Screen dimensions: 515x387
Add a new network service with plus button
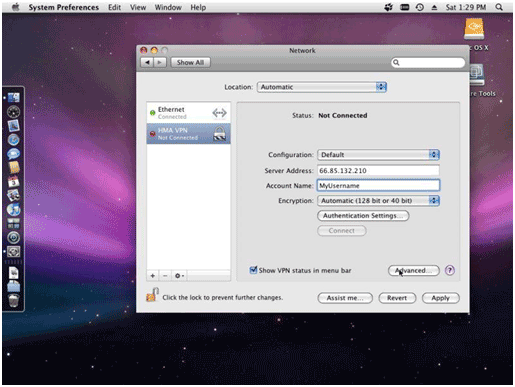[x=152, y=276]
